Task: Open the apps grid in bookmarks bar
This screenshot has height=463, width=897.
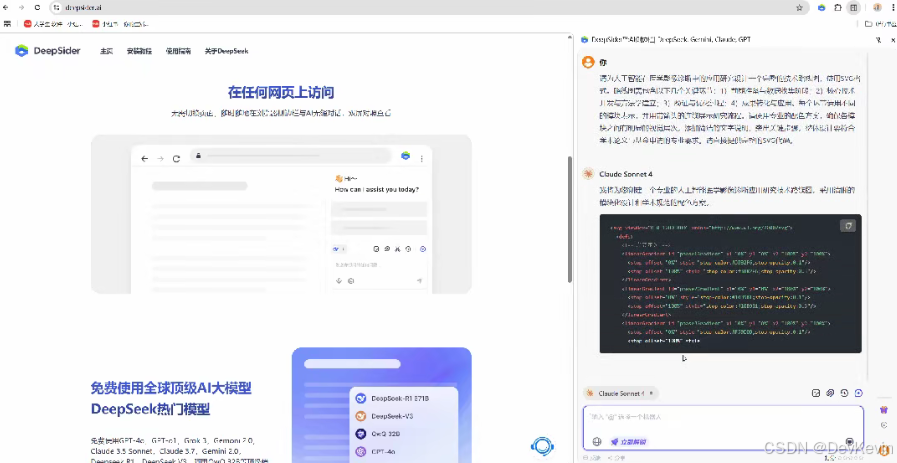Action: (x=7, y=24)
